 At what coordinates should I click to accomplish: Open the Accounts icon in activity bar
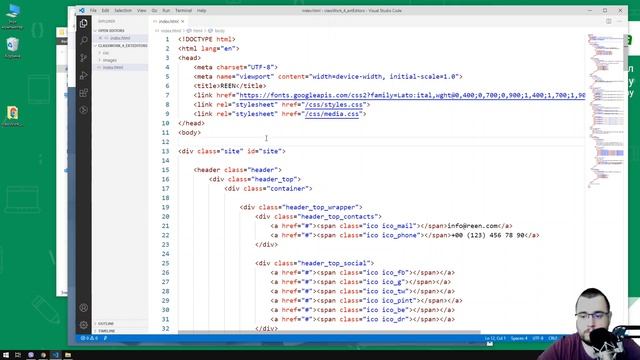click(x=84, y=308)
